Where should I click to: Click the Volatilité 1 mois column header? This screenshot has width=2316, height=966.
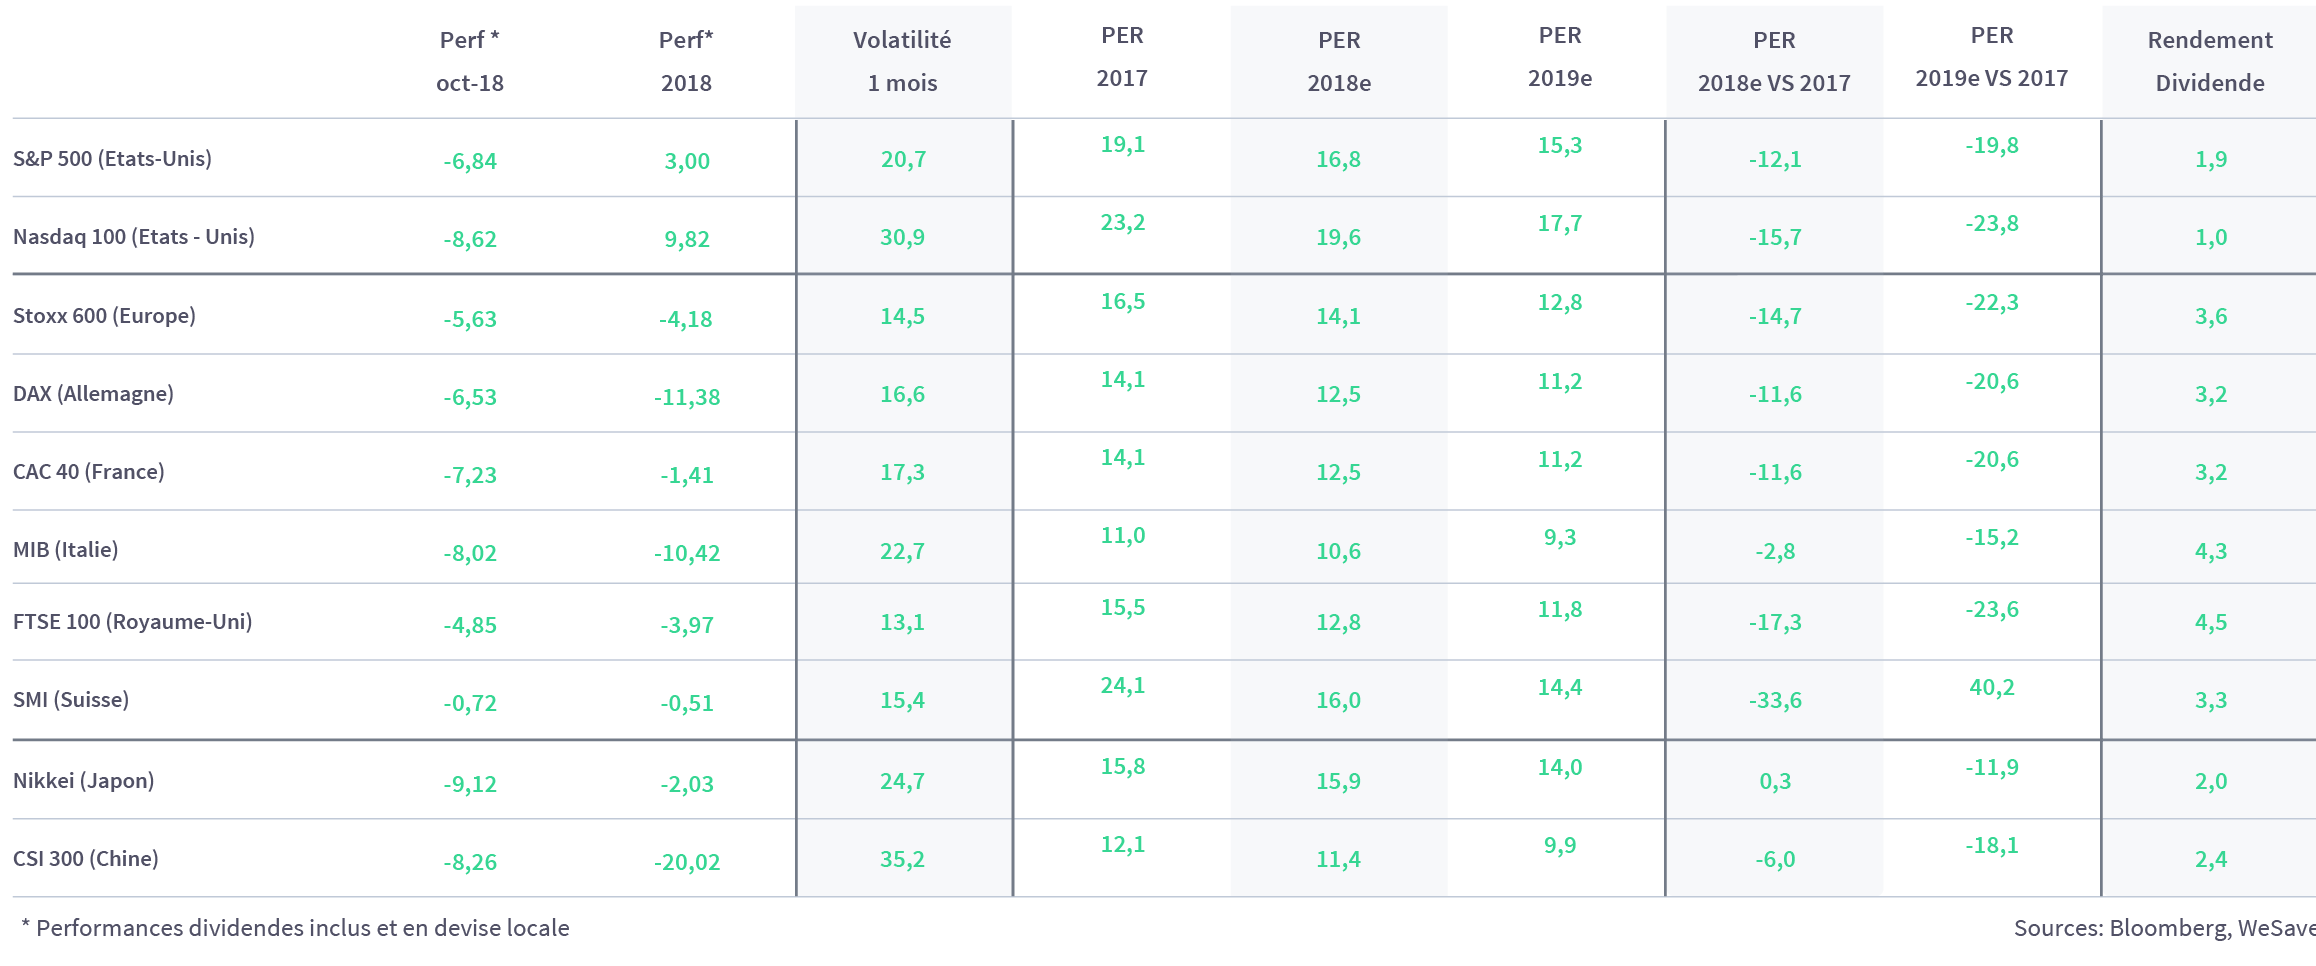(902, 61)
